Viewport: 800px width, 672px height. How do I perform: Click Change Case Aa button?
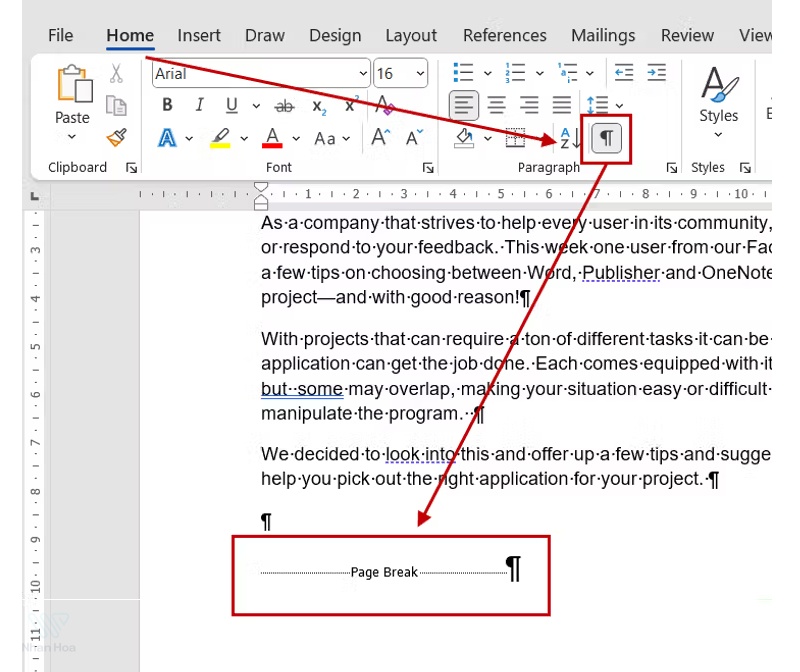tap(325, 138)
